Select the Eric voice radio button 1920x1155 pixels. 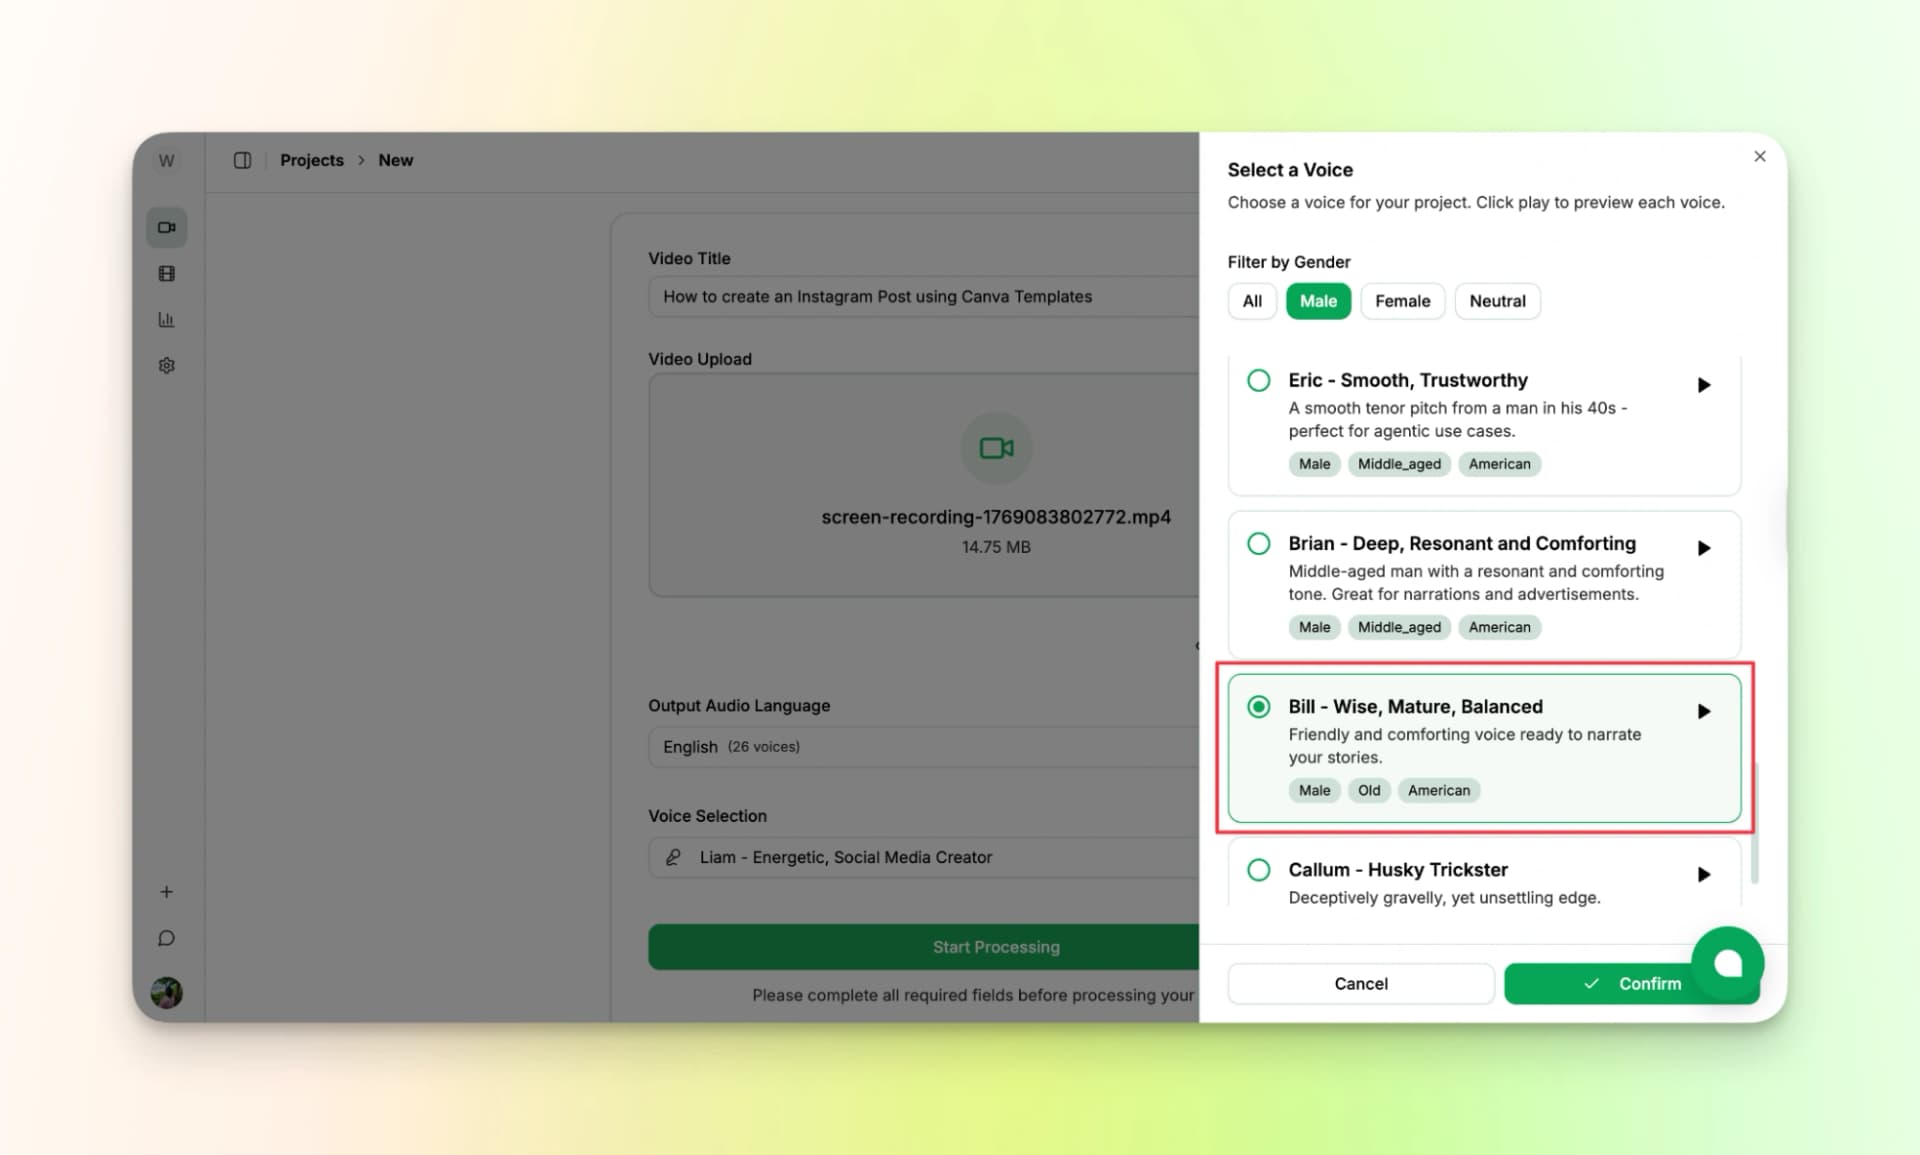coord(1257,380)
